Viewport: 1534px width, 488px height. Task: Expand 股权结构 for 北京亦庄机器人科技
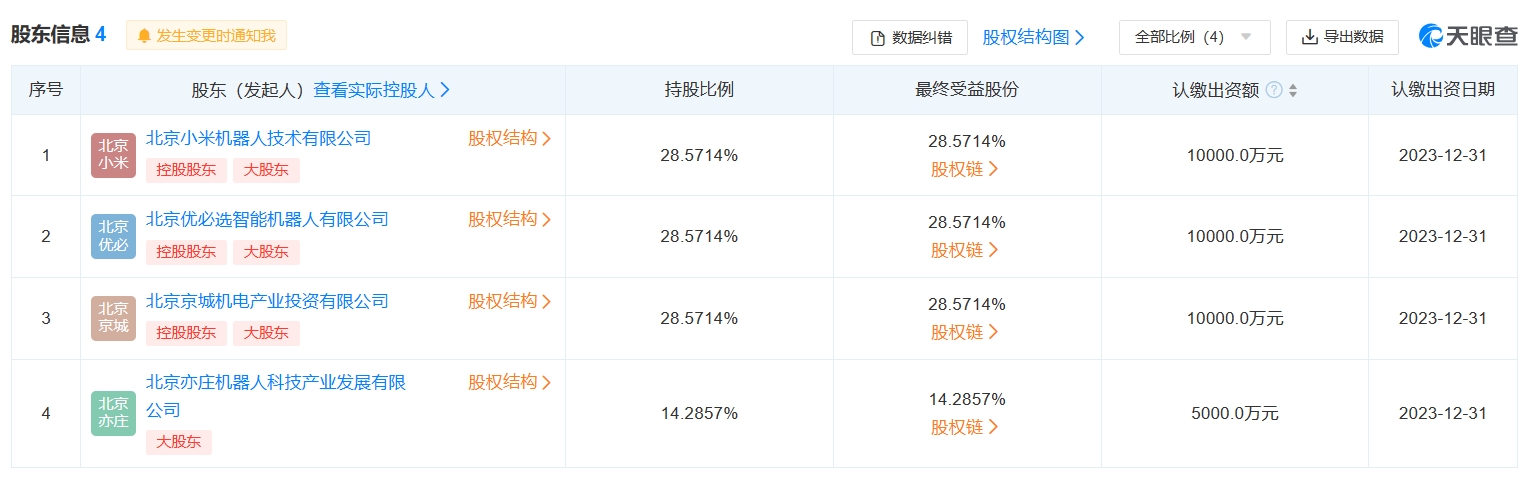tap(510, 382)
